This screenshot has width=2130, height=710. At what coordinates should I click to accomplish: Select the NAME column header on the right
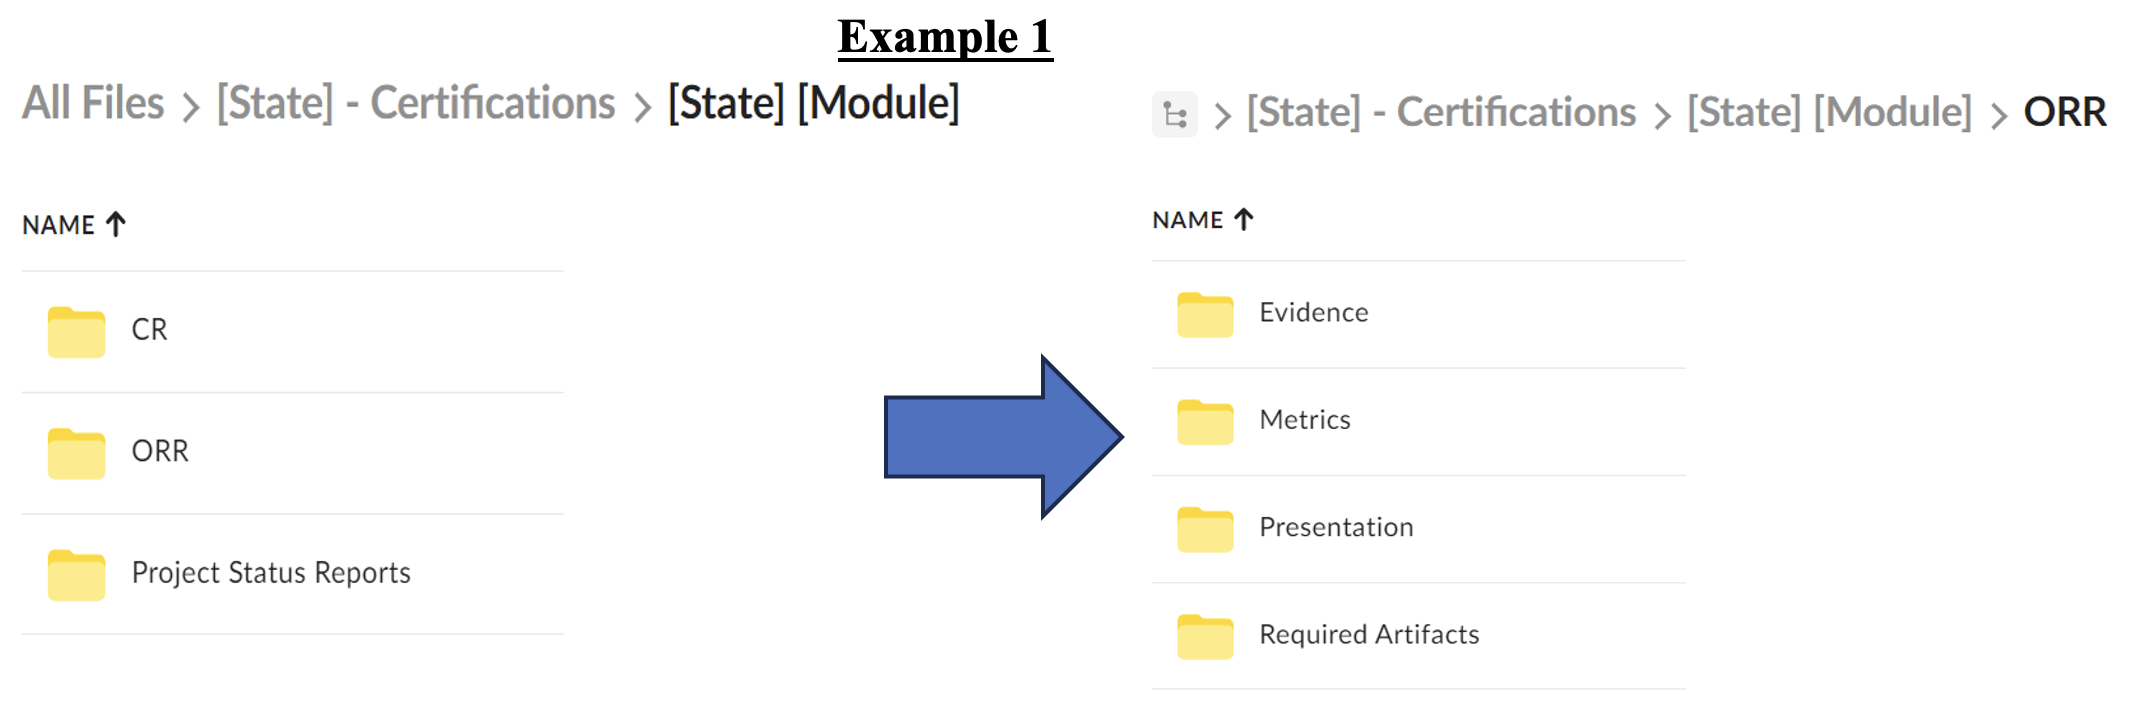(1188, 219)
